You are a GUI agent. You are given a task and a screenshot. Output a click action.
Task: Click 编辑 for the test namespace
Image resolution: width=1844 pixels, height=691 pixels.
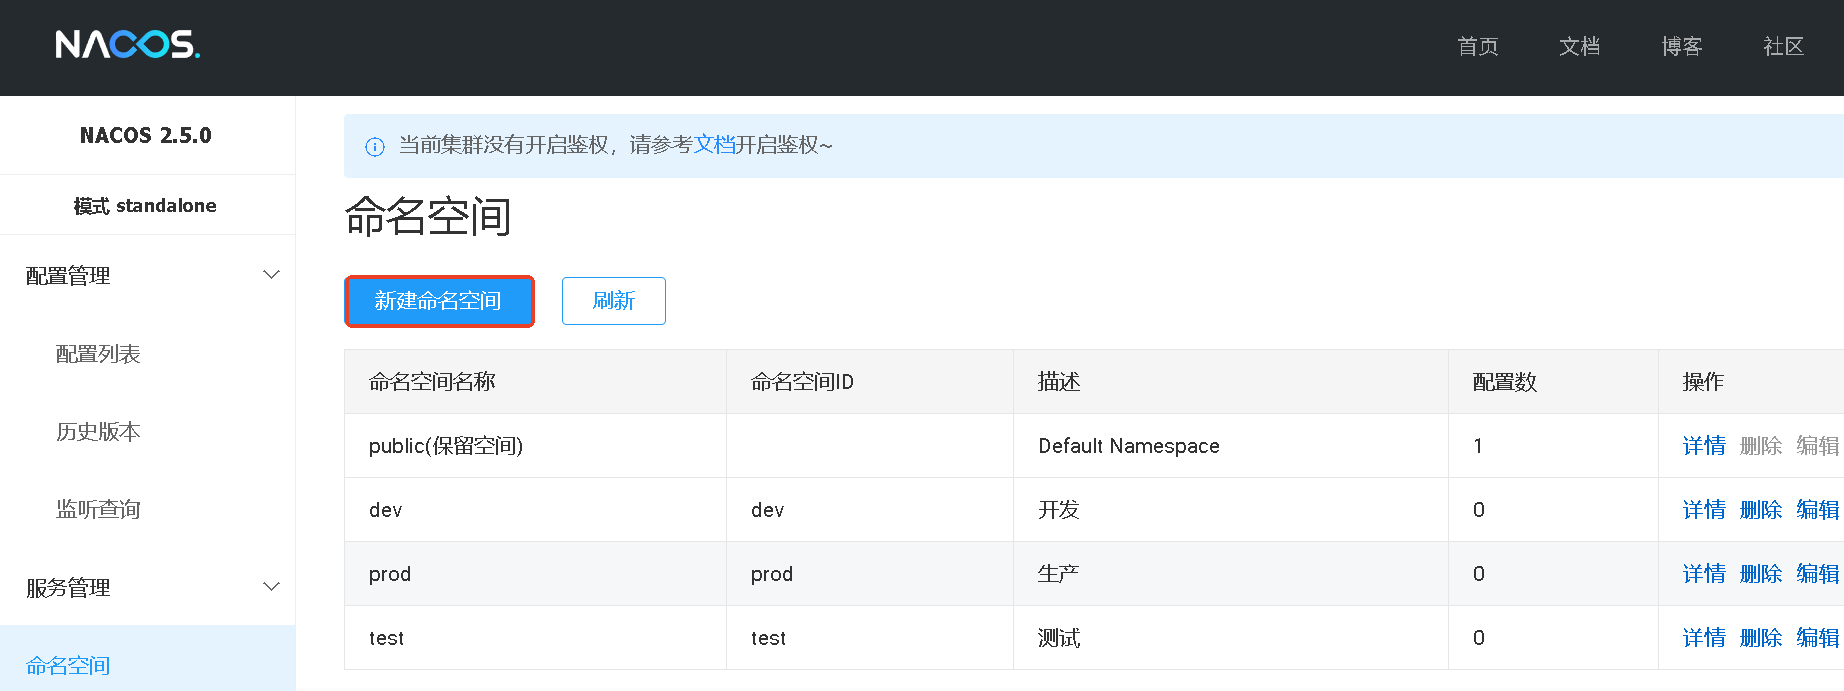click(x=1818, y=638)
